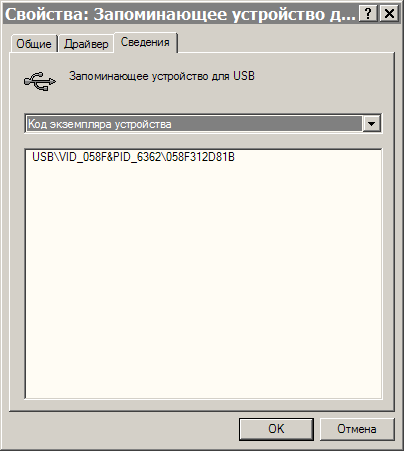Click the bottom blank area of the value list

click(x=203, y=367)
